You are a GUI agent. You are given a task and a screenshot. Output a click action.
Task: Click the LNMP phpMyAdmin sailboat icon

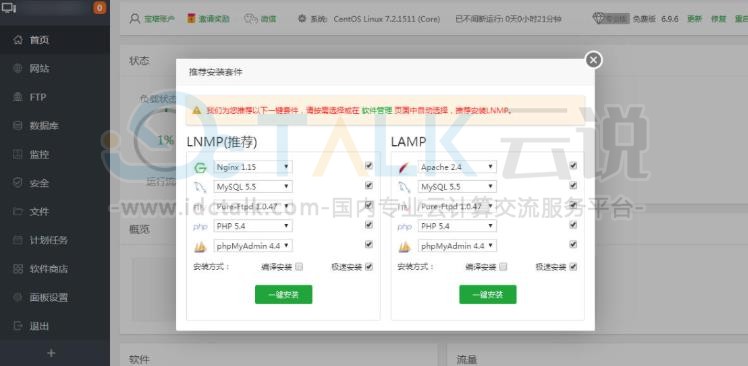(200, 246)
